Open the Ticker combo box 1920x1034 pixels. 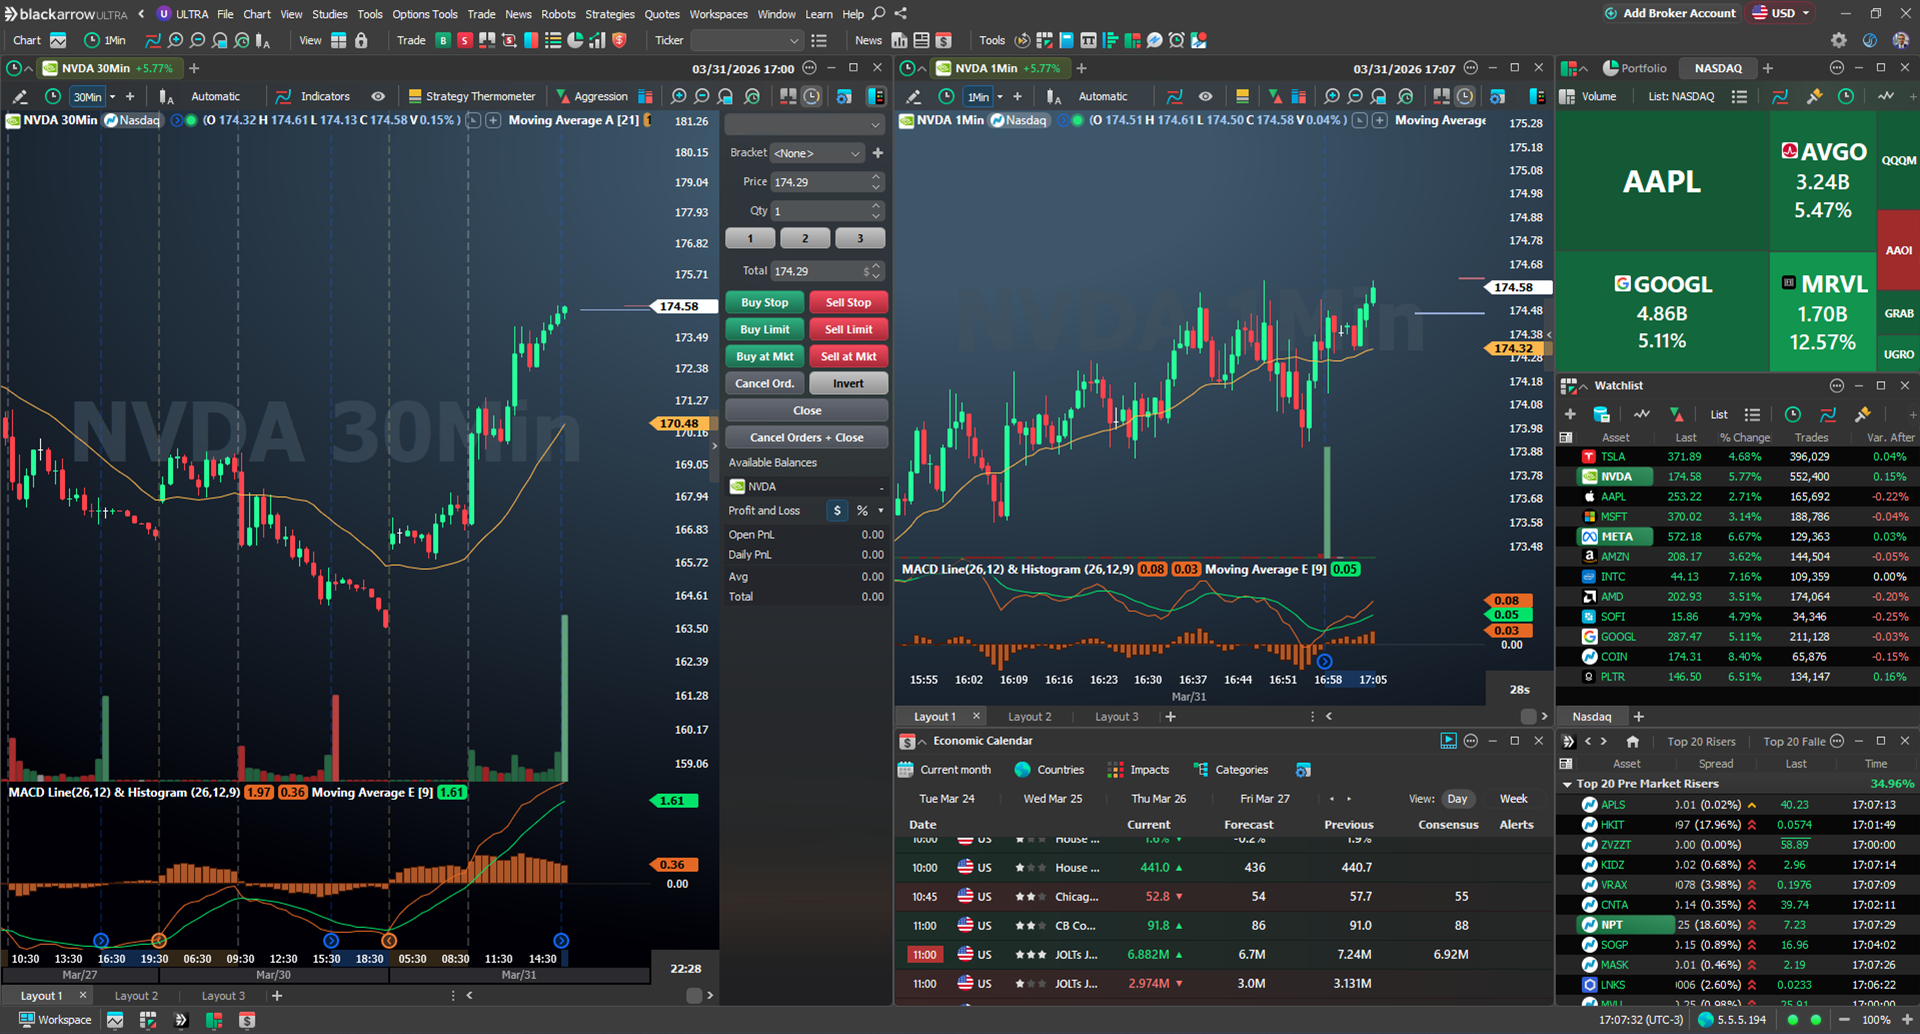[746, 41]
